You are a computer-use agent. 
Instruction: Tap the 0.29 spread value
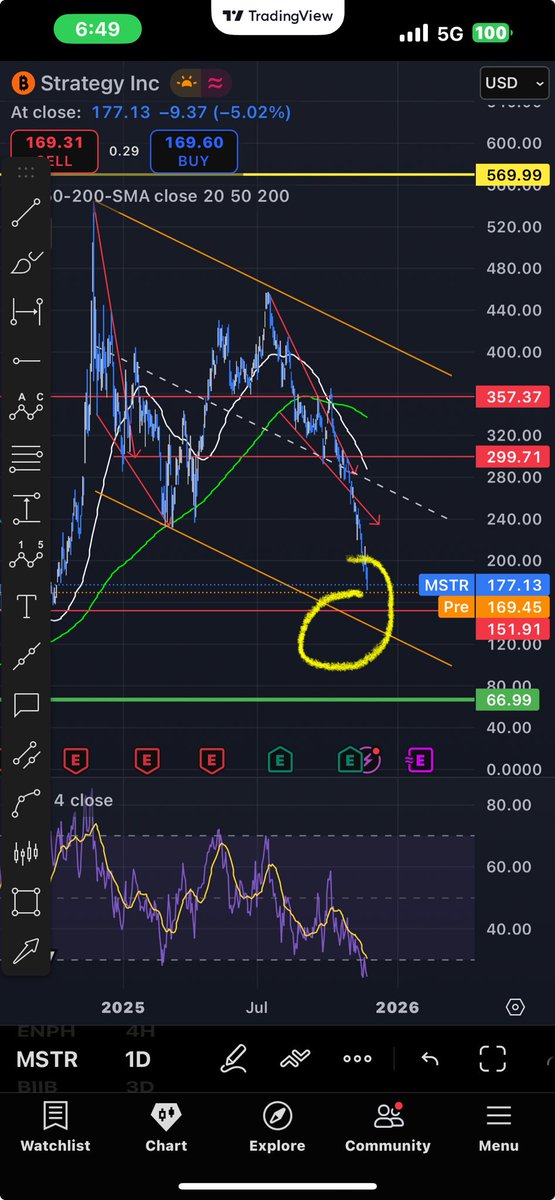click(124, 150)
